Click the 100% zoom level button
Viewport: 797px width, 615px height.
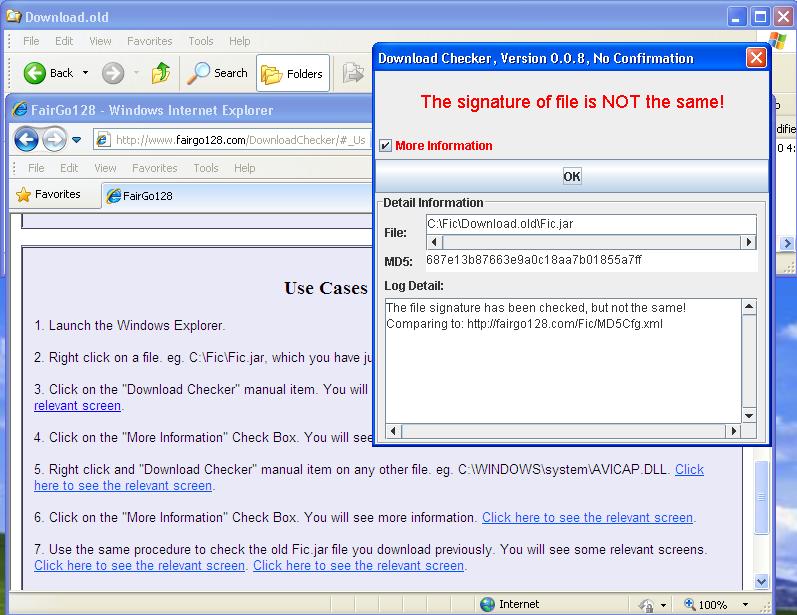click(706, 604)
